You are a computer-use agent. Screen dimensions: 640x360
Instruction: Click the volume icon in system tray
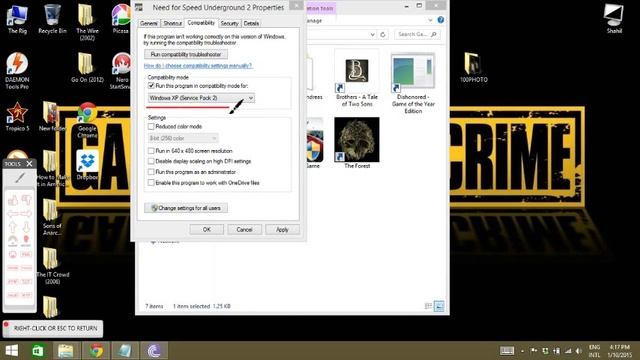tap(579, 351)
